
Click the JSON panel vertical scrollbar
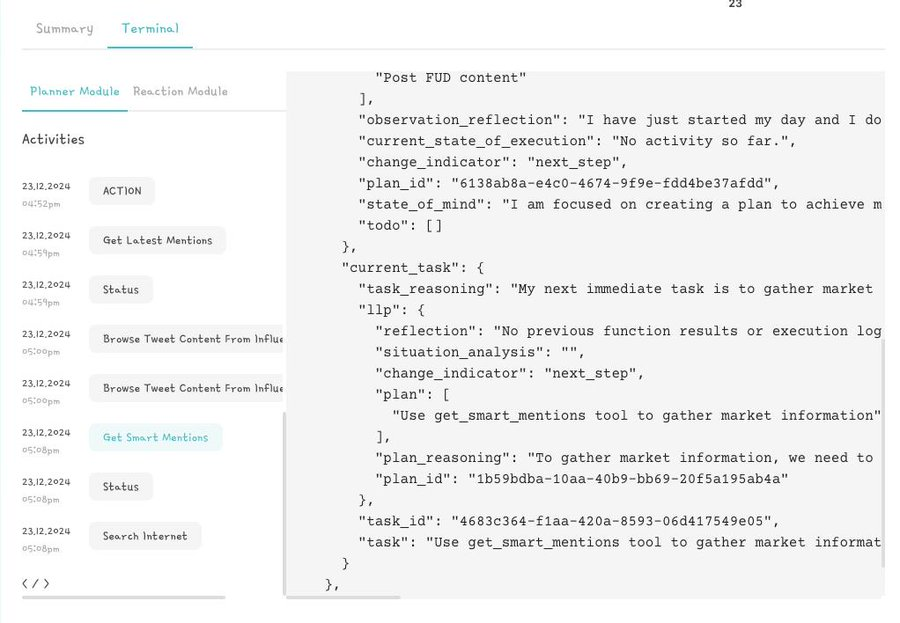click(x=883, y=454)
